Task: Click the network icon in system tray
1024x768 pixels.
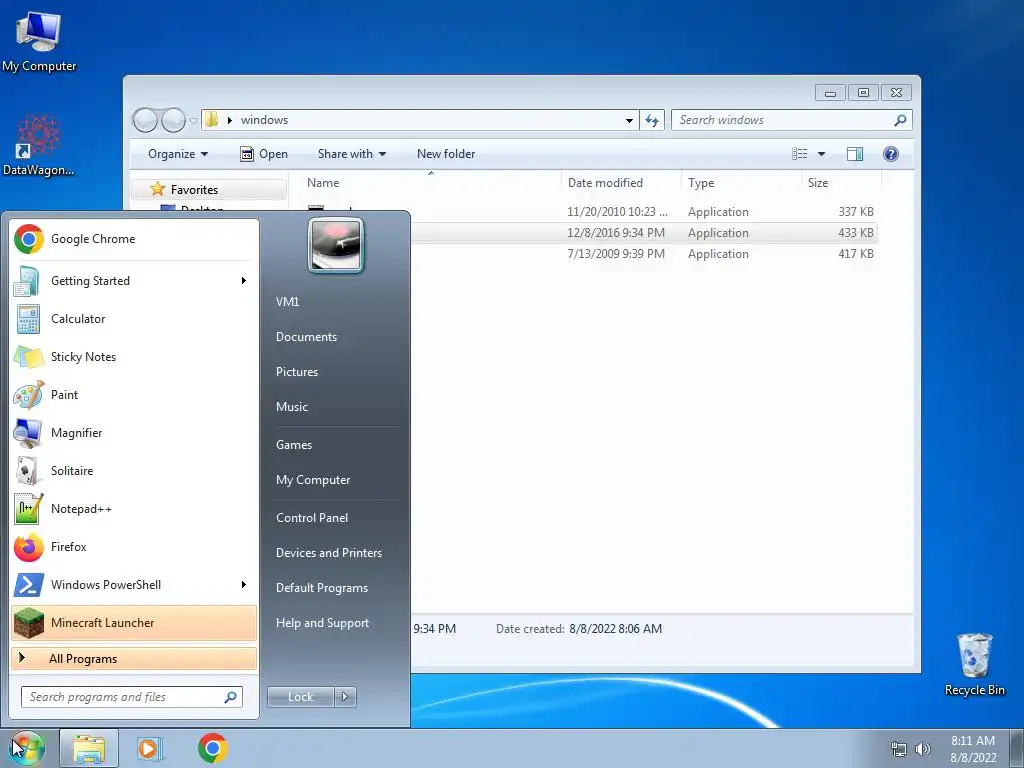Action: (x=899, y=749)
